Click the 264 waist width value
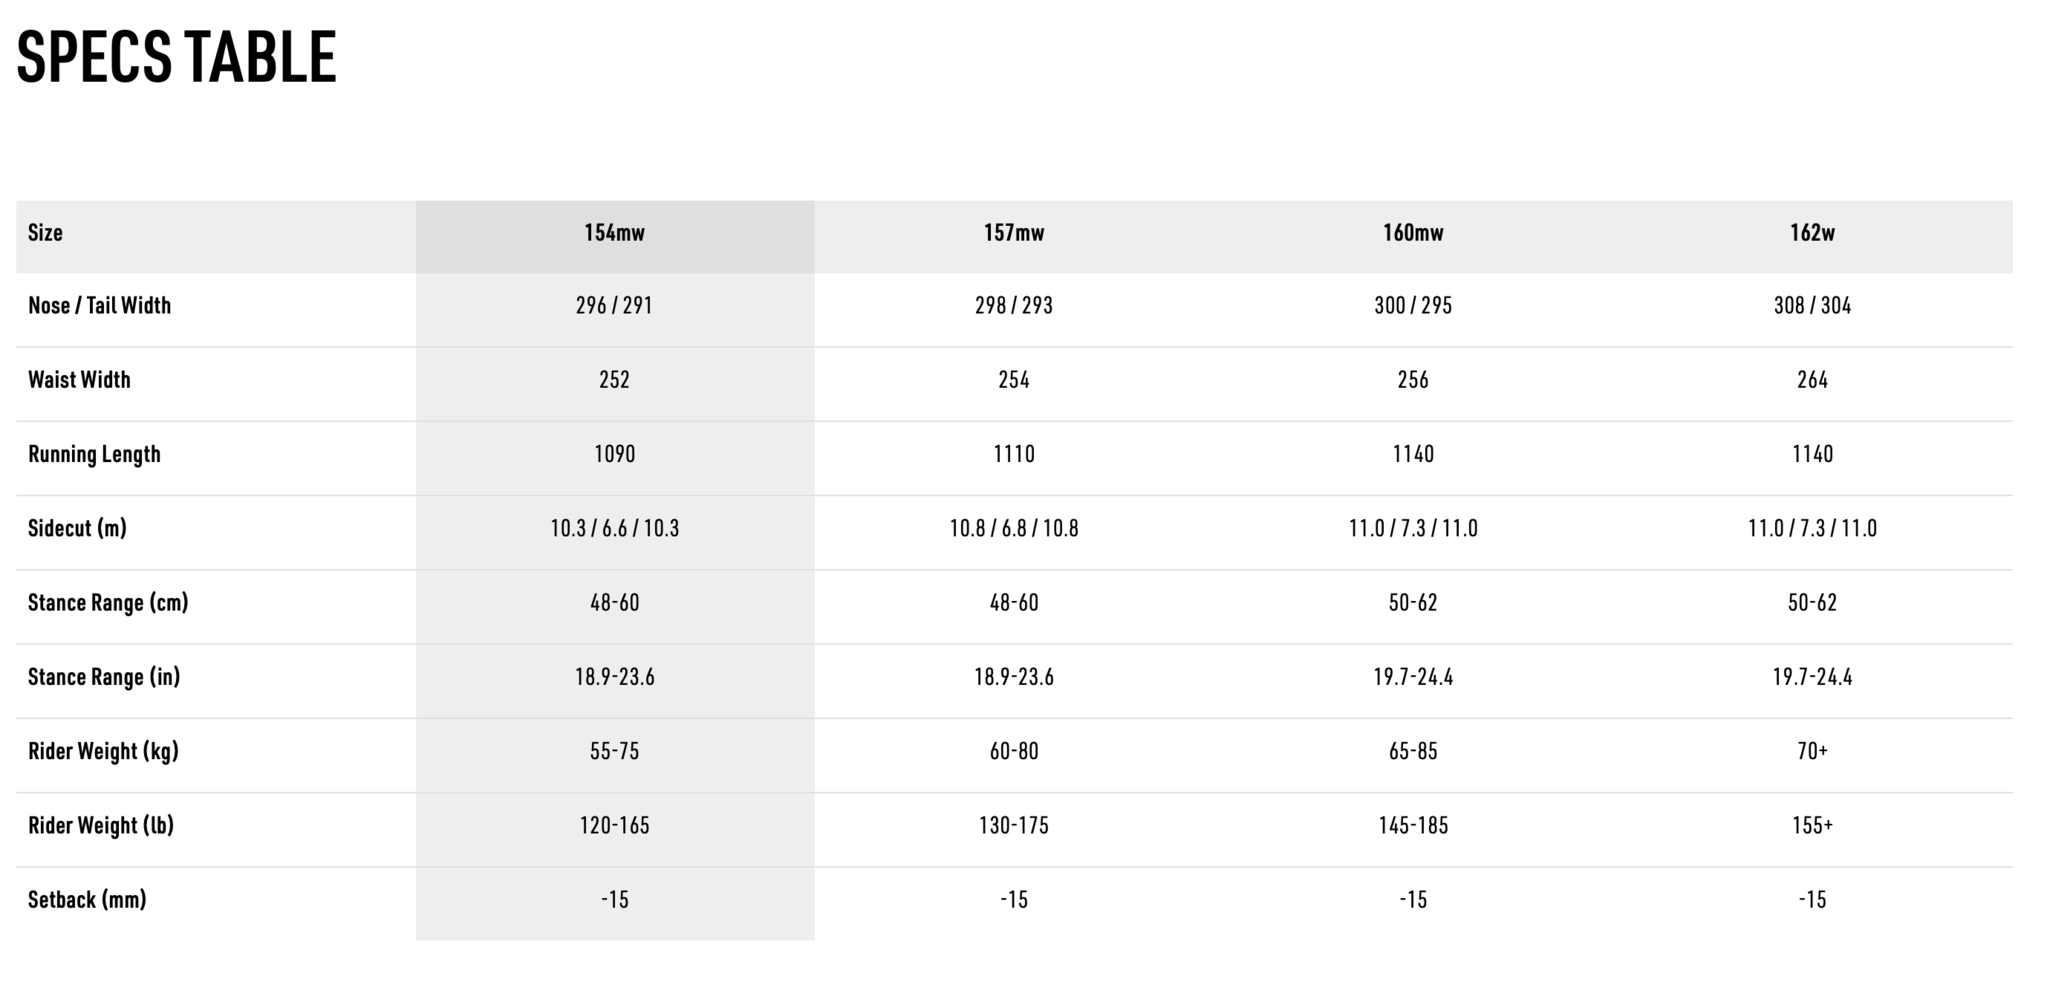 [x=1812, y=380]
